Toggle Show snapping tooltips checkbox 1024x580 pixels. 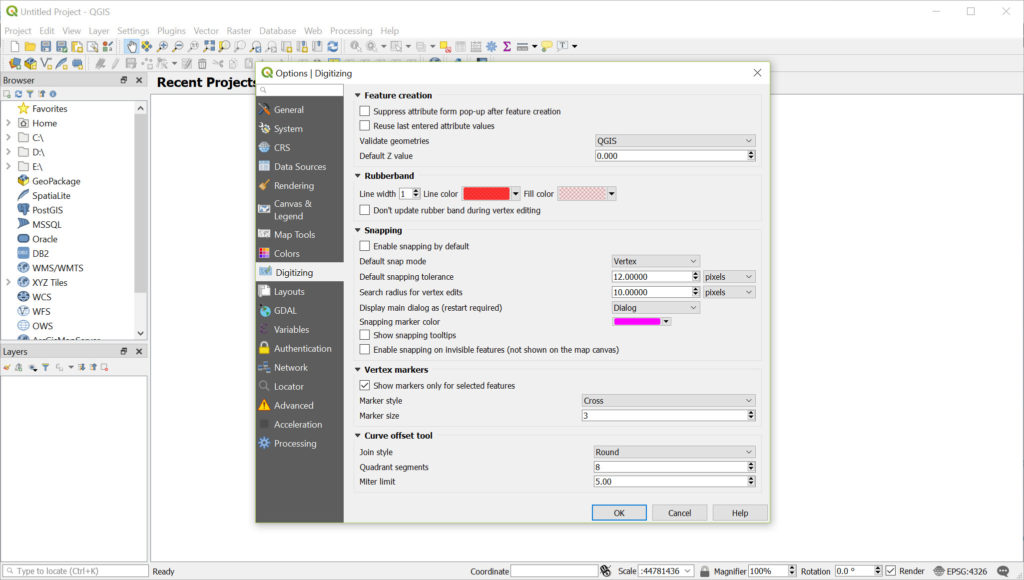[364, 335]
